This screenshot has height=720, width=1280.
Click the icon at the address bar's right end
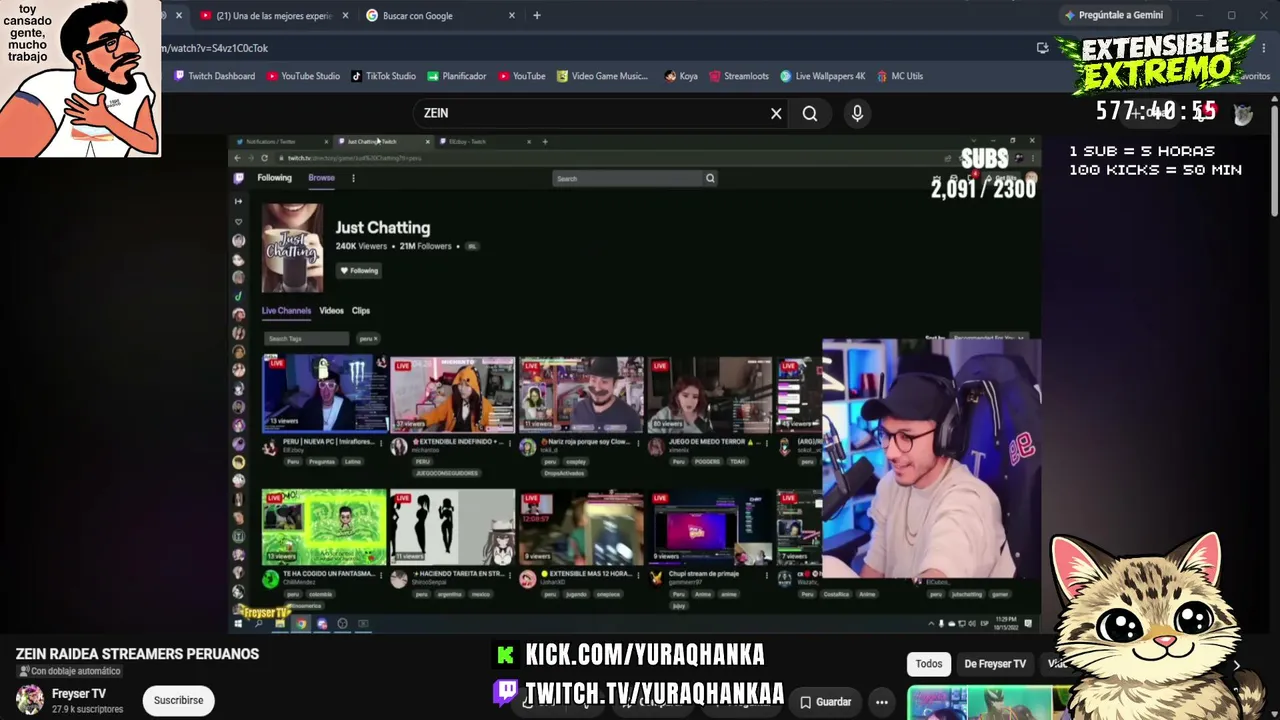tap(1043, 48)
